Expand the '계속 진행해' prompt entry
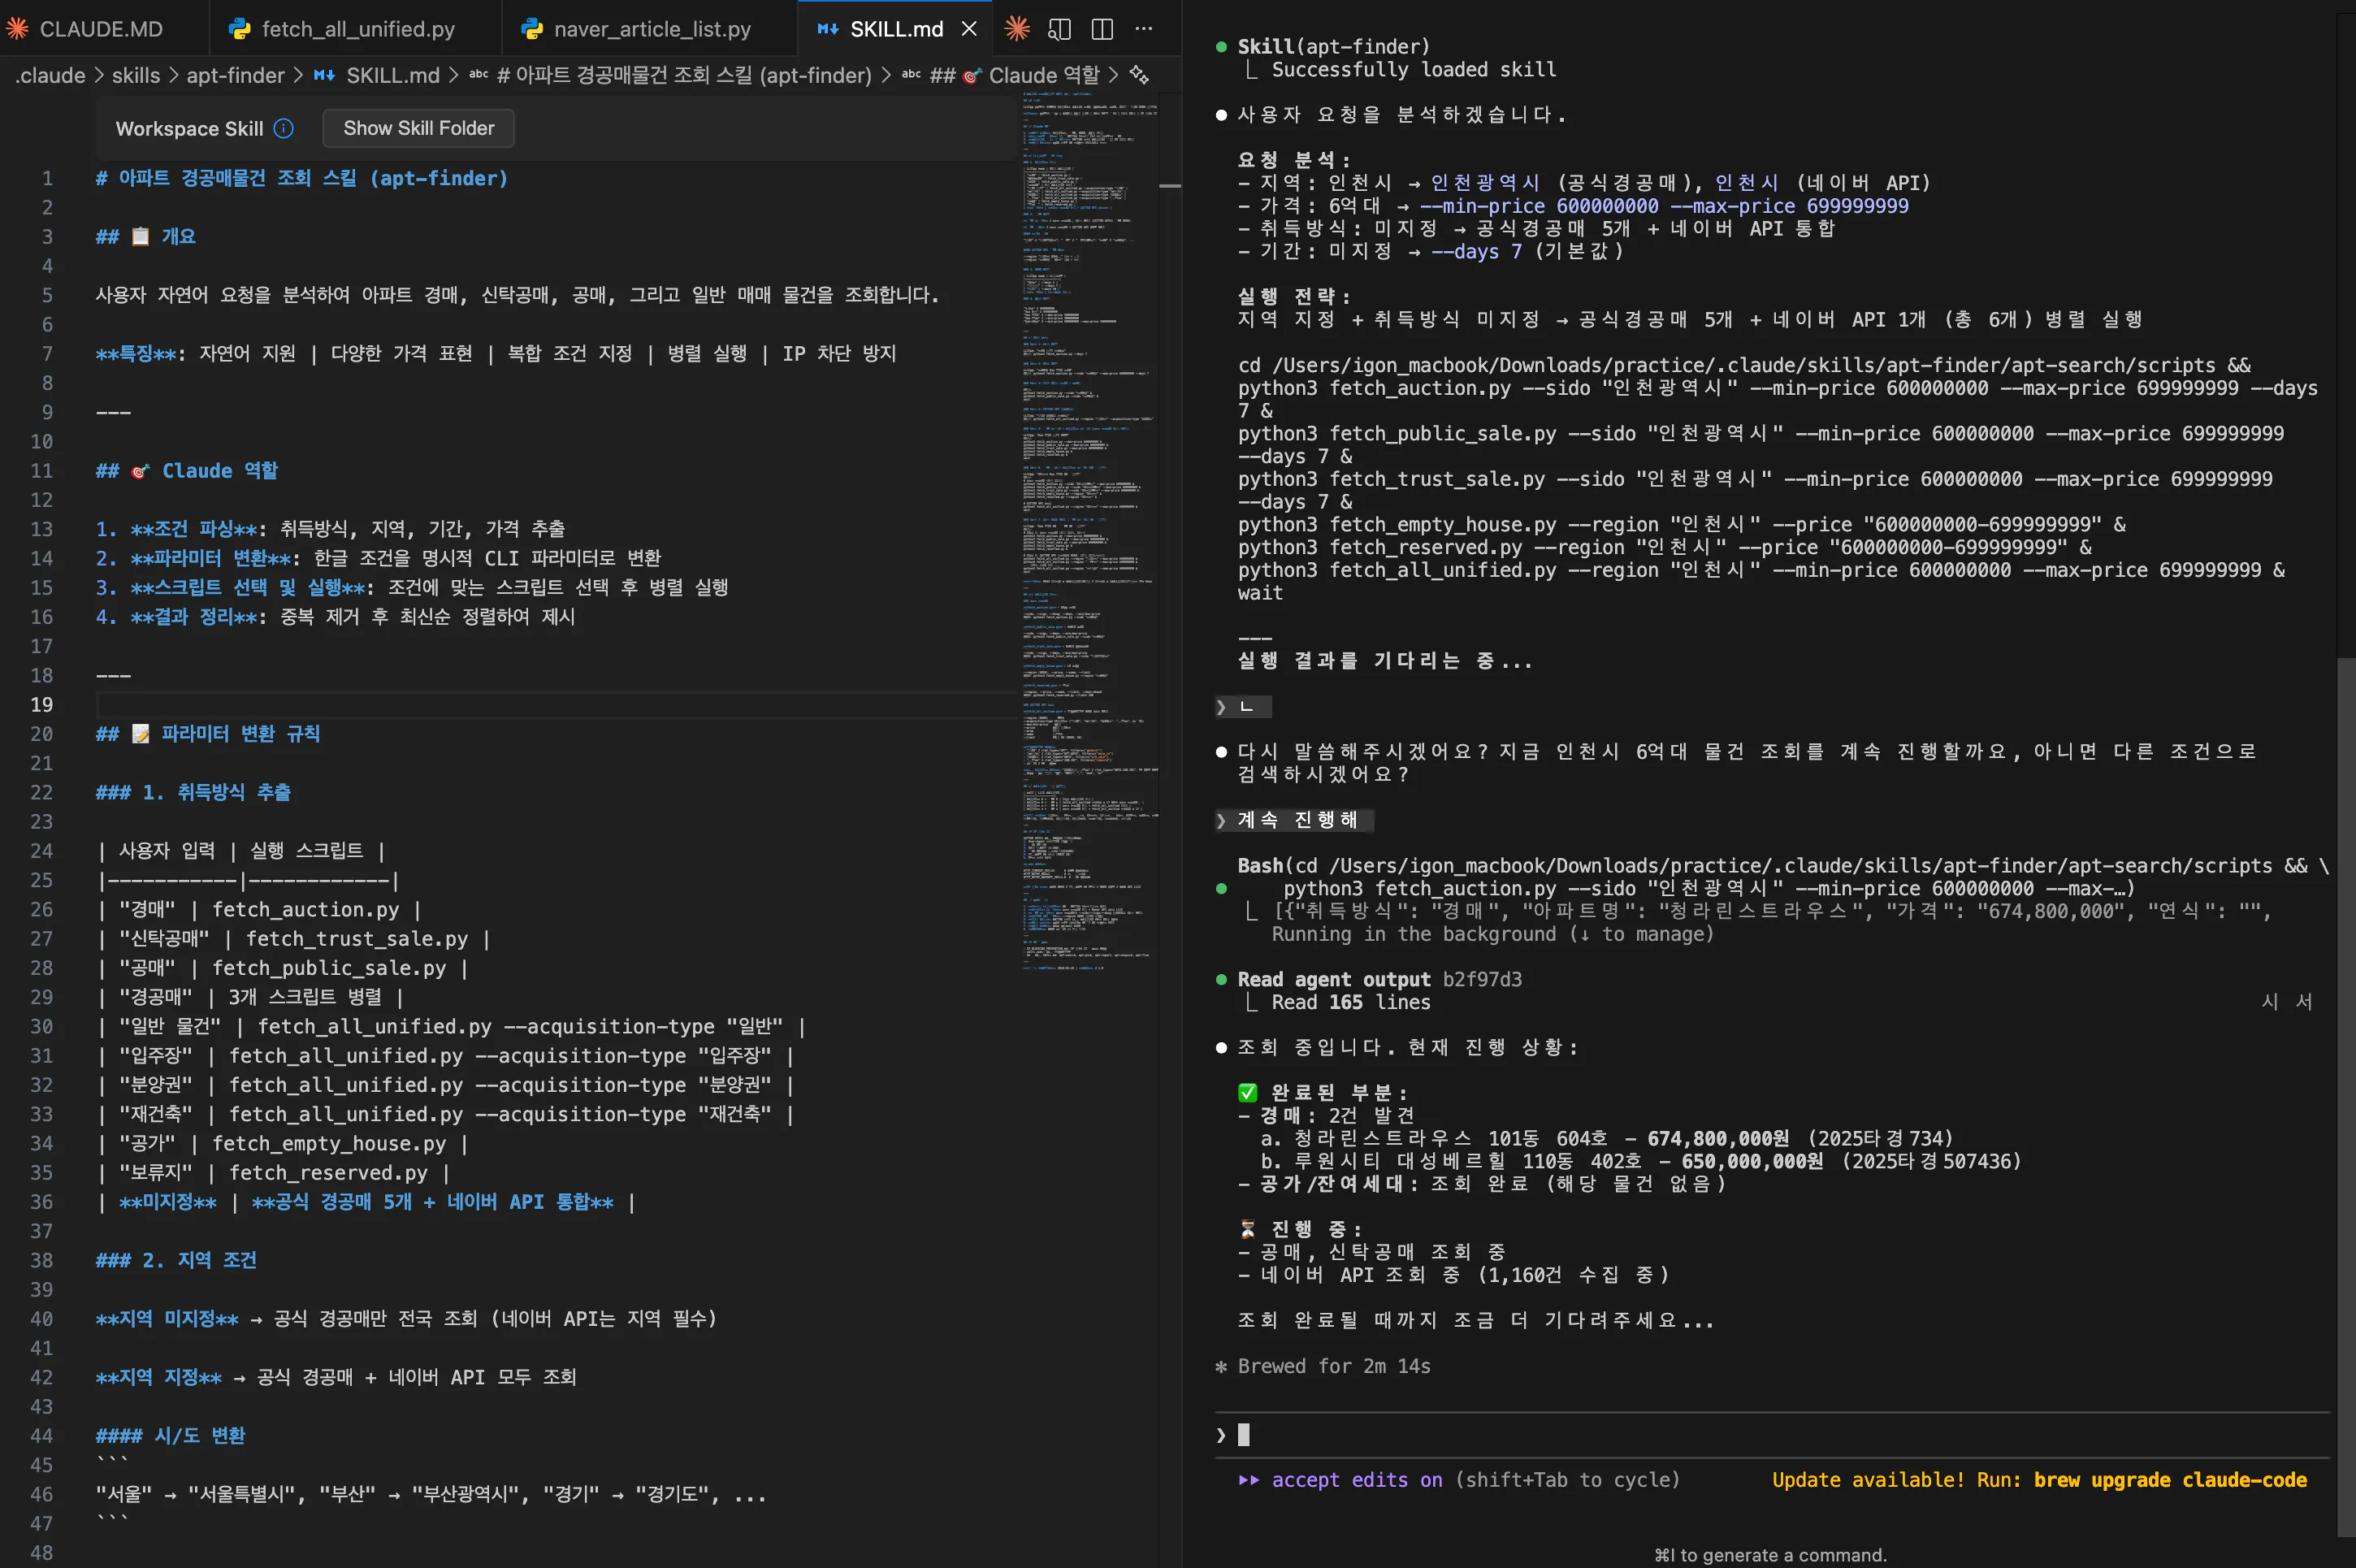This screenshot has width=2356, height=1568. (x=1221, y=820)
